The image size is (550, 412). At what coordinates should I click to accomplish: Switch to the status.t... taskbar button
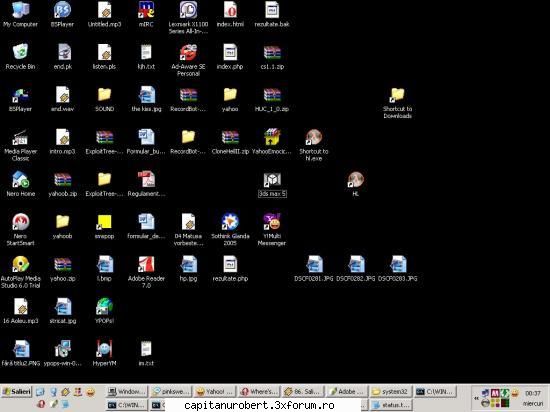(391, 405)
